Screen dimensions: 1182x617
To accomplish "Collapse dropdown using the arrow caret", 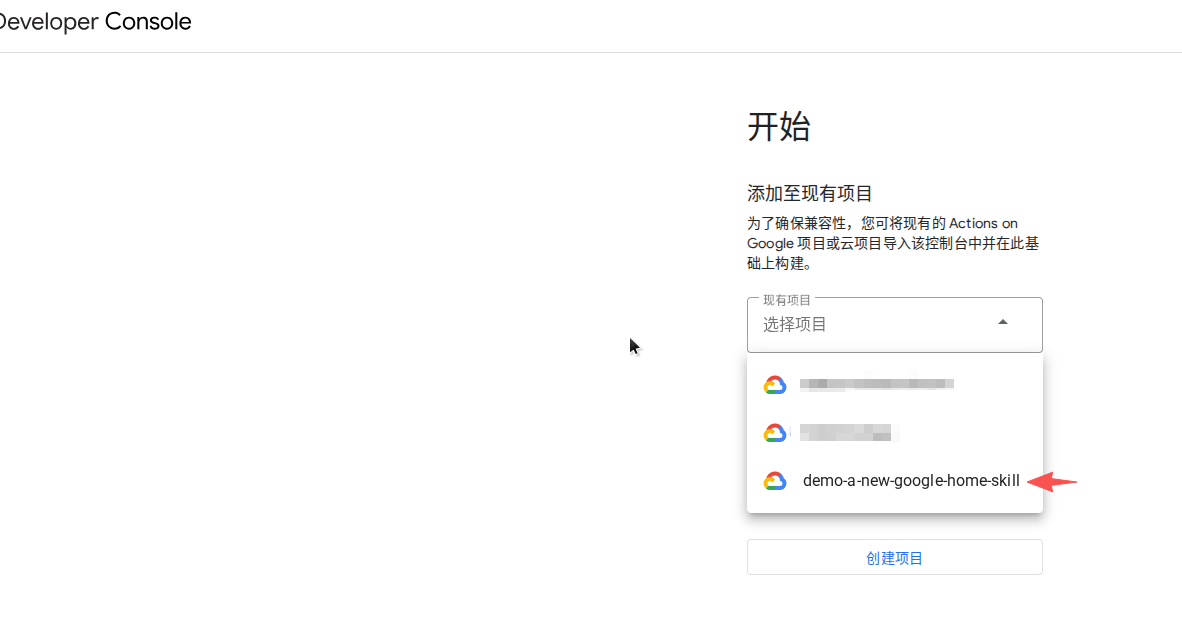I will click(x=1003, y=322).
